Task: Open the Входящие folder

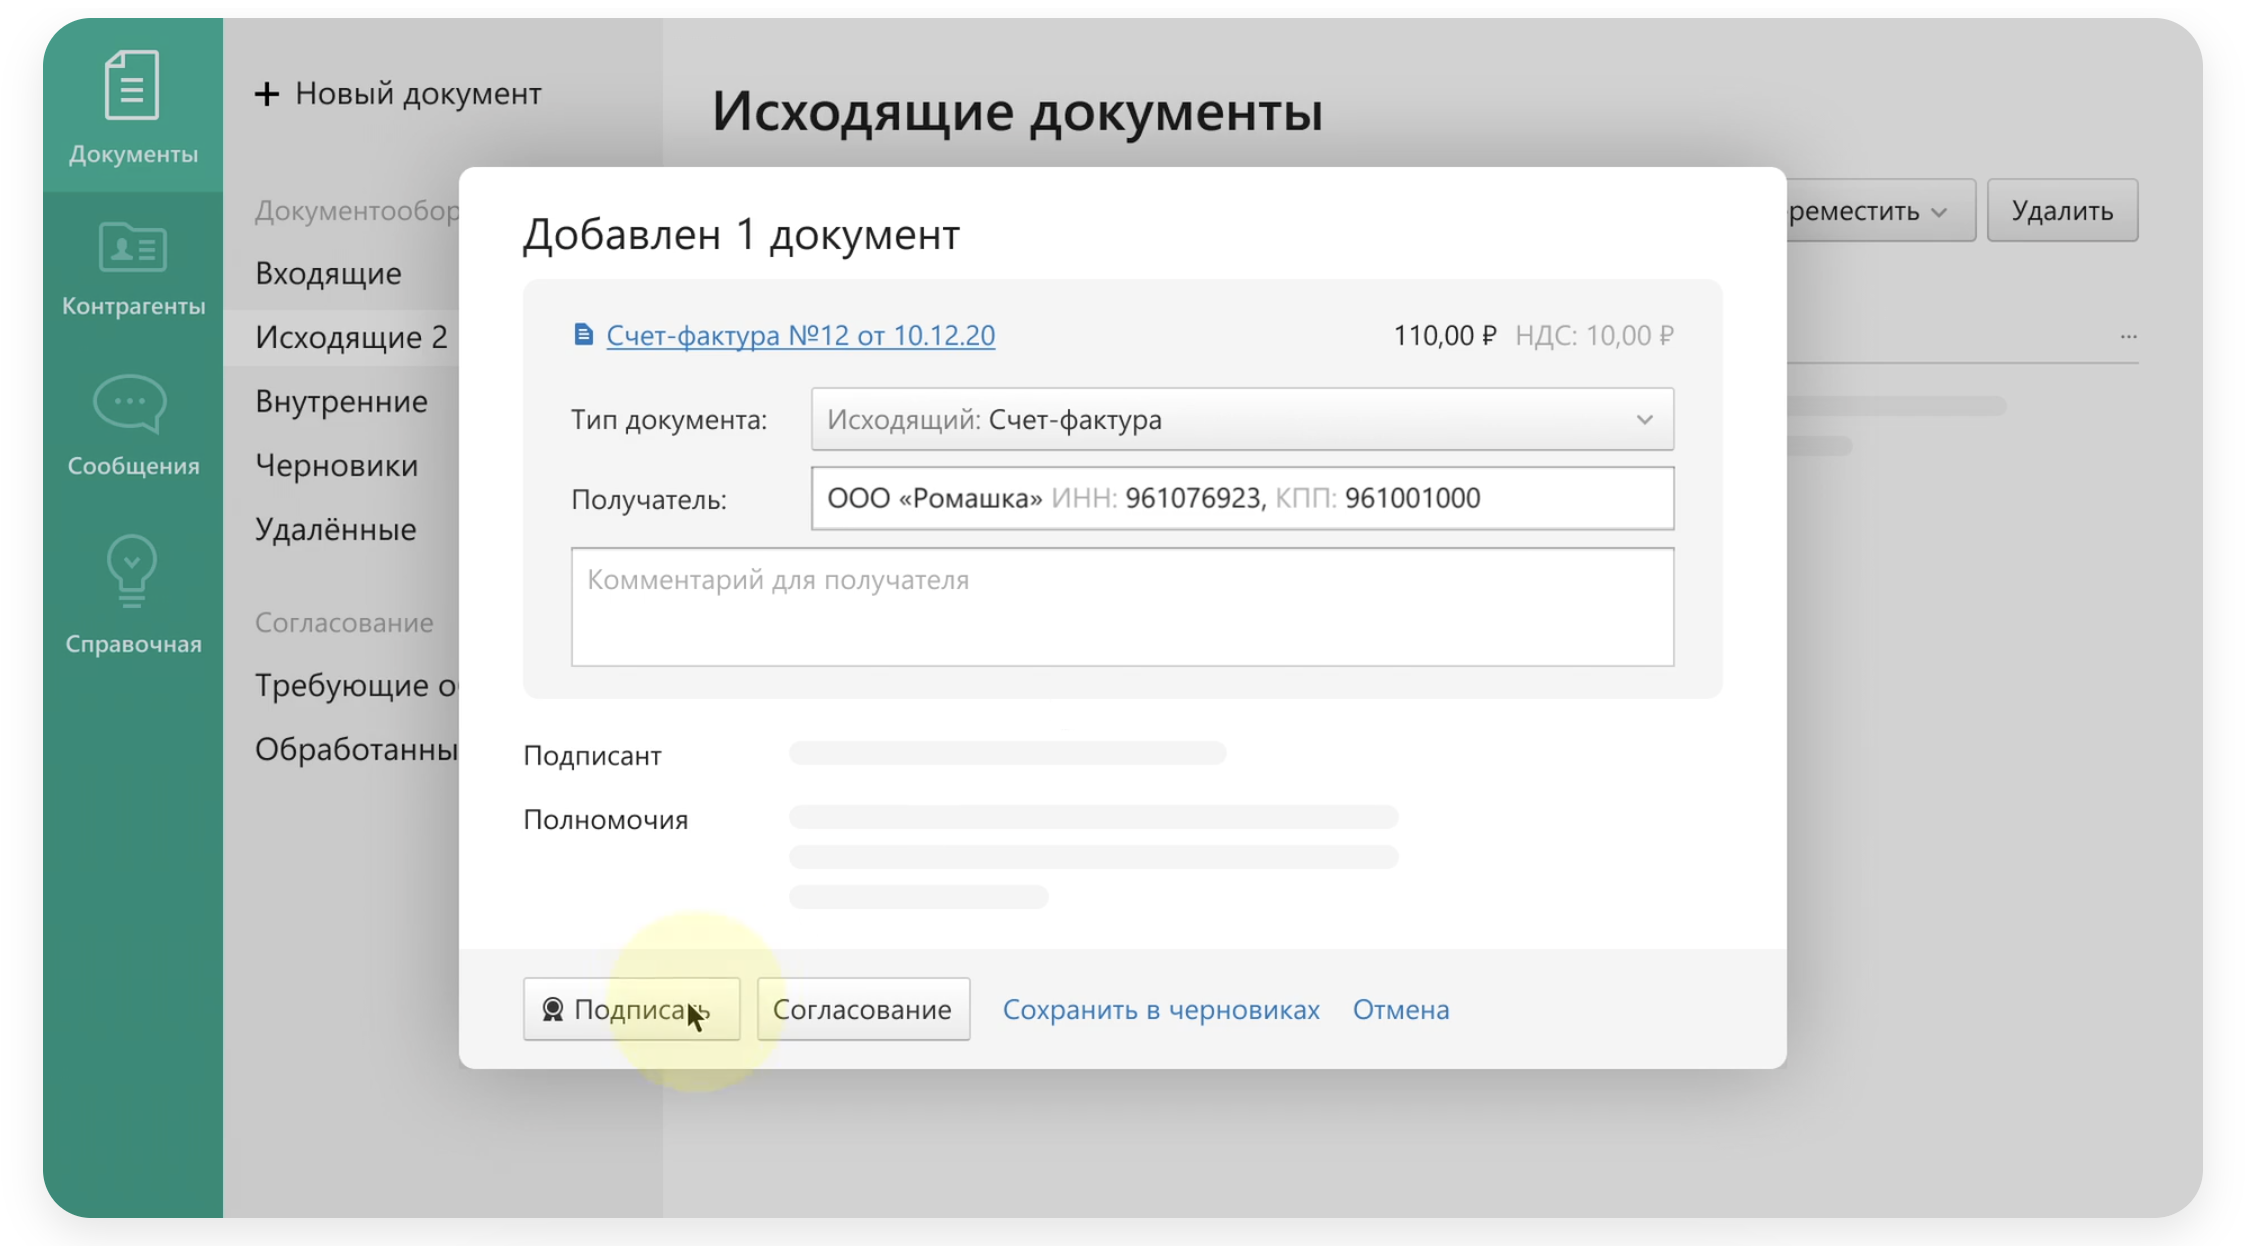Action: (x=328, y=273)
